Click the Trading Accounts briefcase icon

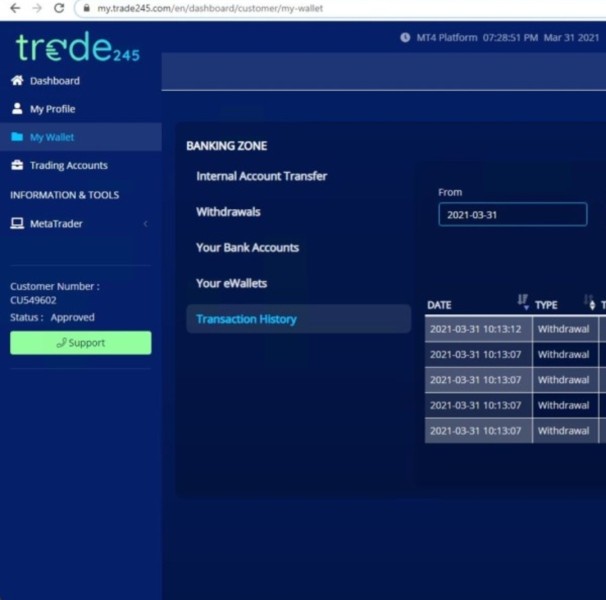click(17, 165)
